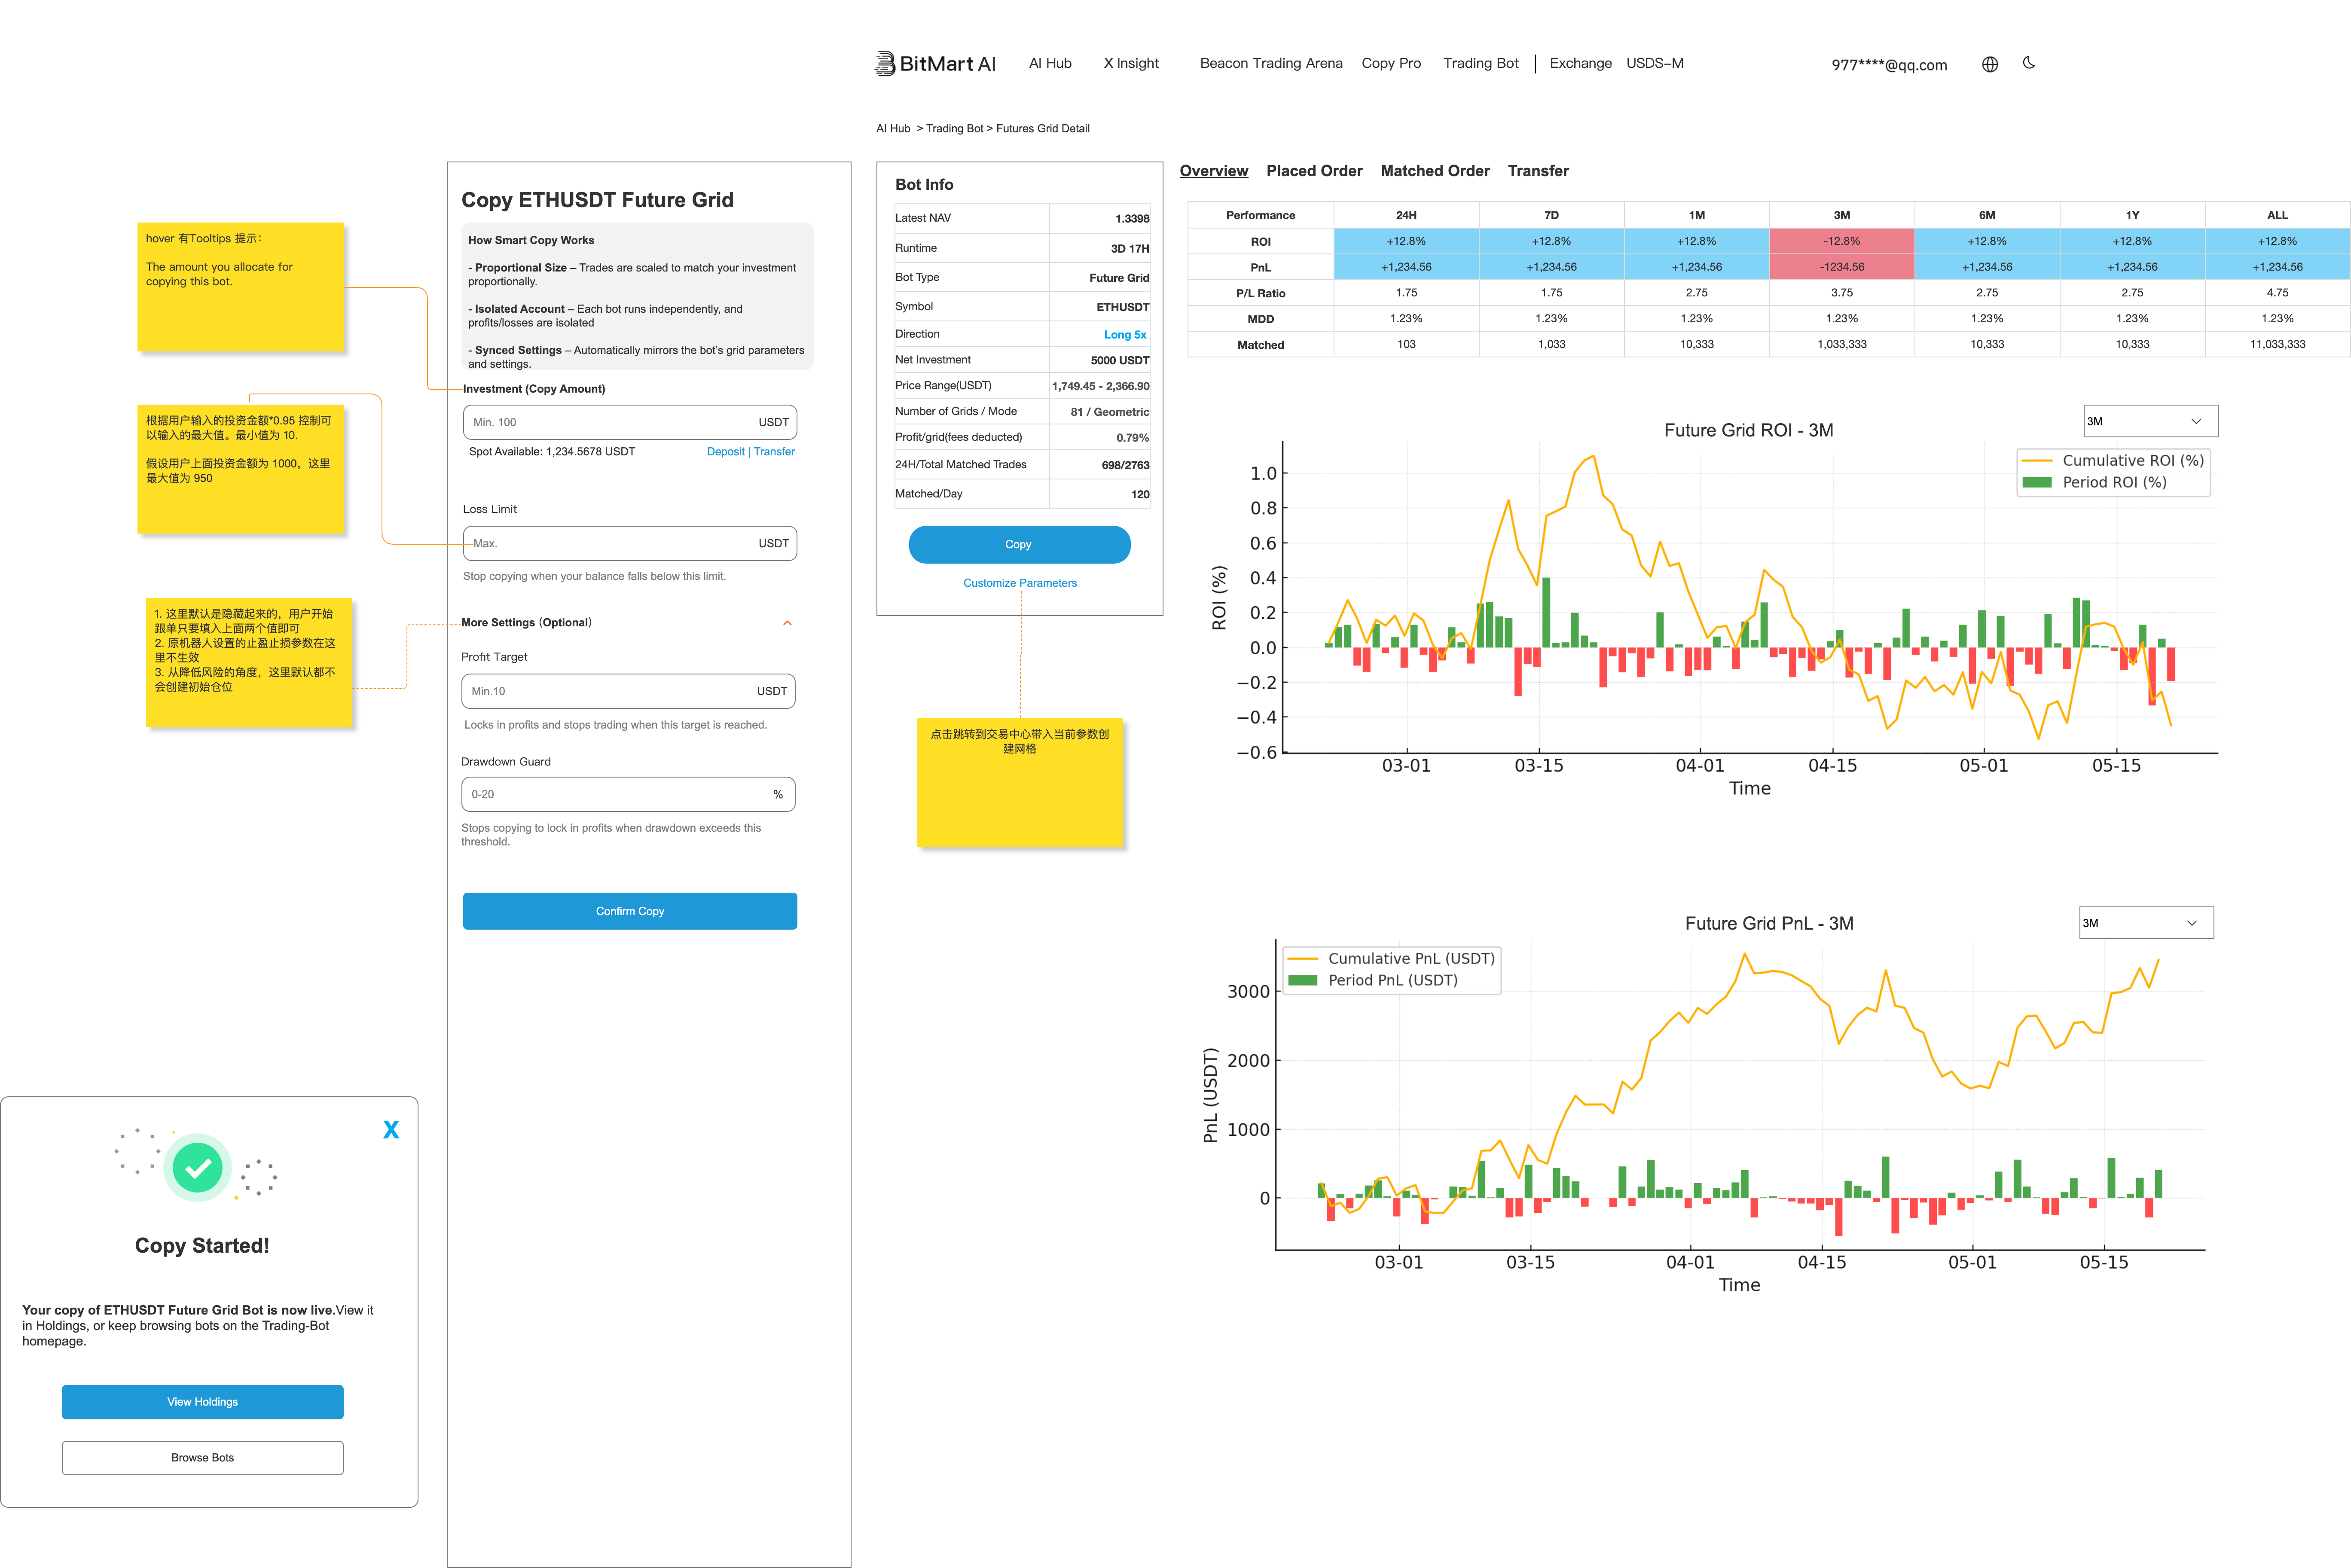2351x1568 pixels.
Task: Switch to the Placed Order tab
Action: (x=1314, y=171)
